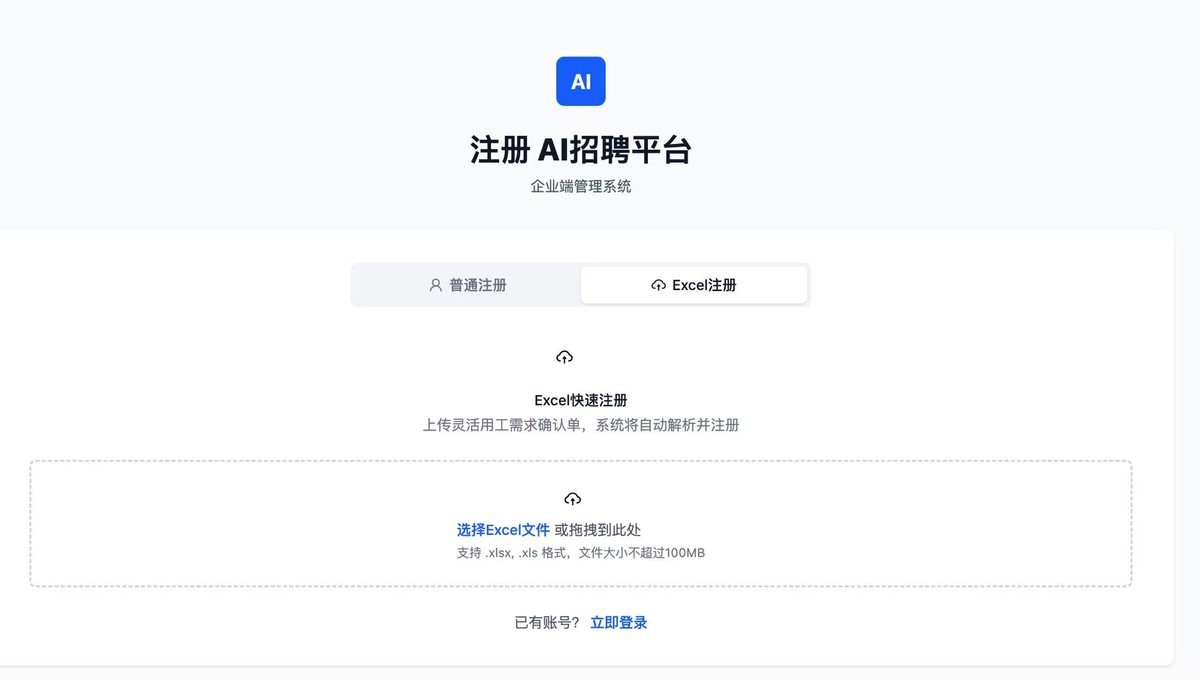Click the Excel快速注册 heading
This screenshot has height=680, width=1200.
tap(581, 400)
